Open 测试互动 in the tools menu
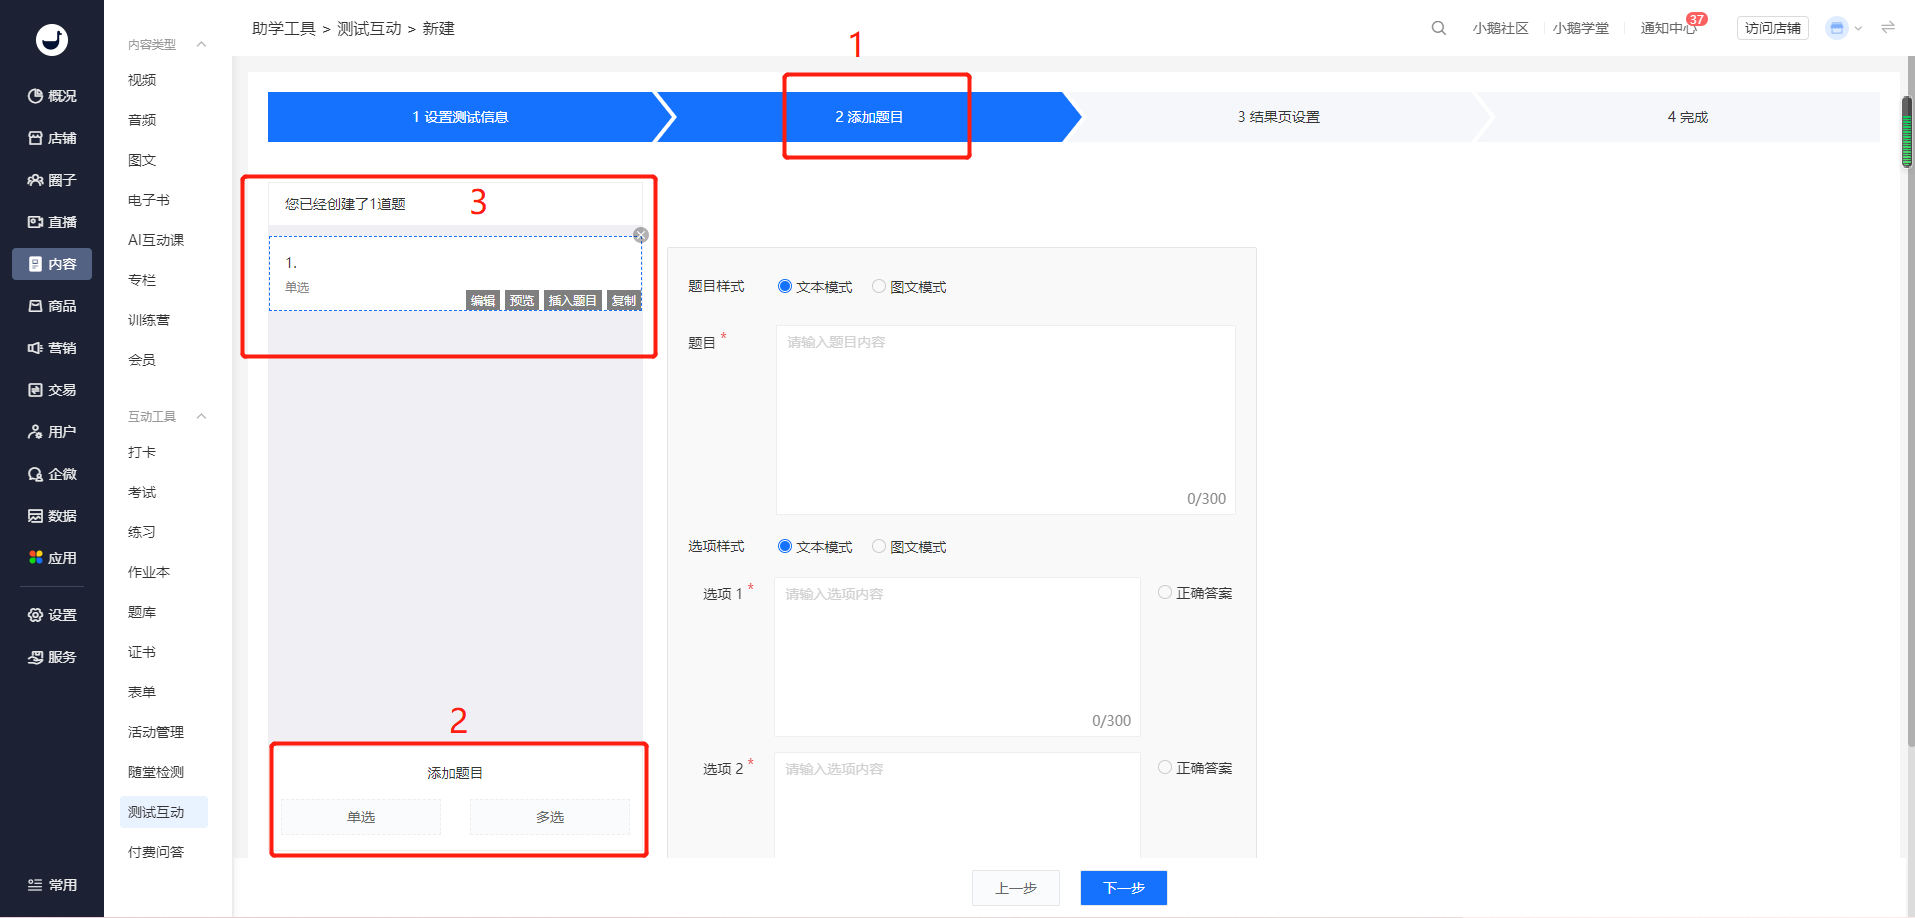This screenshot has width=1915, height=918. pos(164,812)
